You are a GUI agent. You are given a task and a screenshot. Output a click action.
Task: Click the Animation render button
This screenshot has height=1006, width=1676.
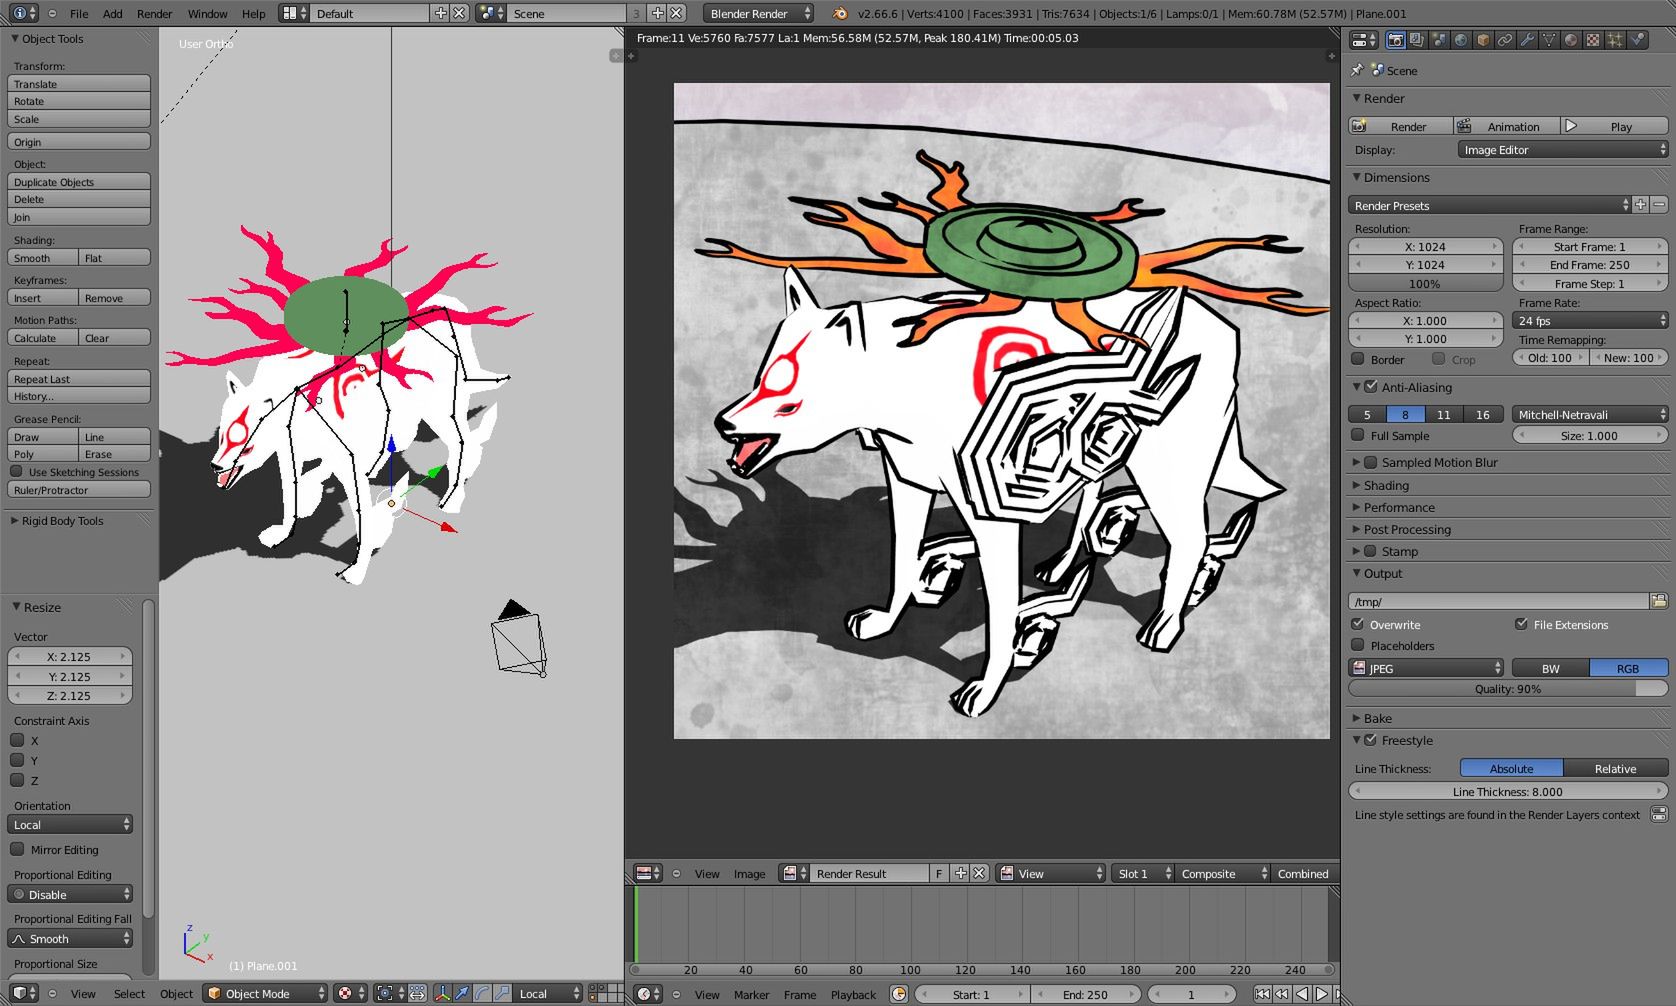pos(1505,126)
